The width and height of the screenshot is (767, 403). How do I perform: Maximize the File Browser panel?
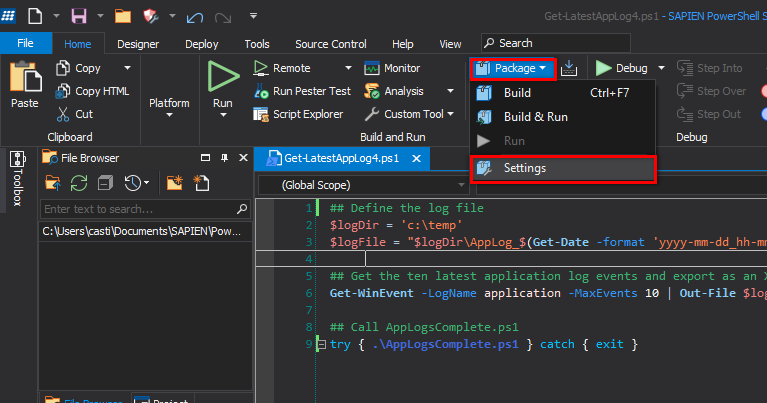pyautogui.click(x=205, y=158)
